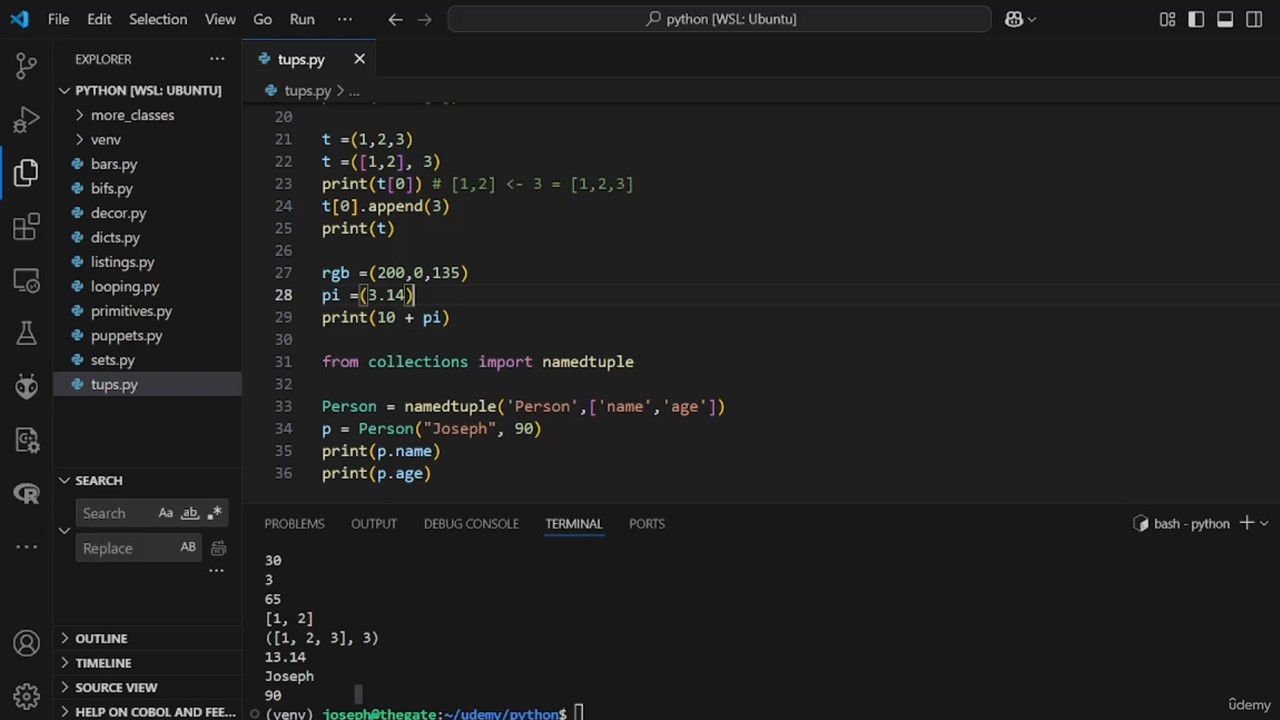Select the Explorer activity bar icon

(27, 173)
